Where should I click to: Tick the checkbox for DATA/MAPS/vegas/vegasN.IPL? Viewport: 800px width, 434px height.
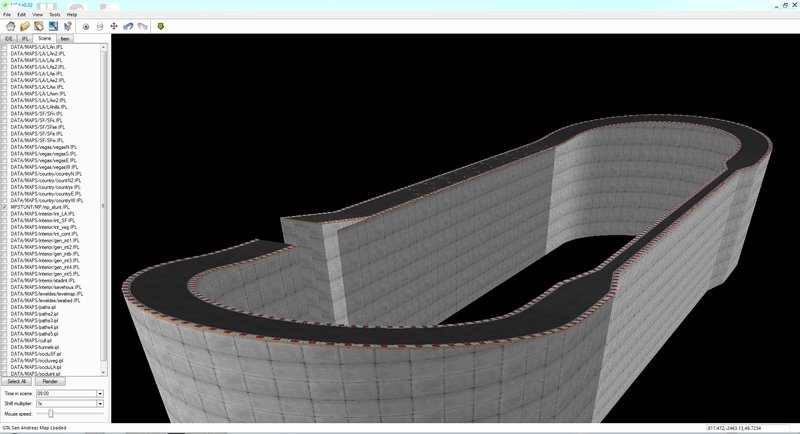tap(5, 147)
